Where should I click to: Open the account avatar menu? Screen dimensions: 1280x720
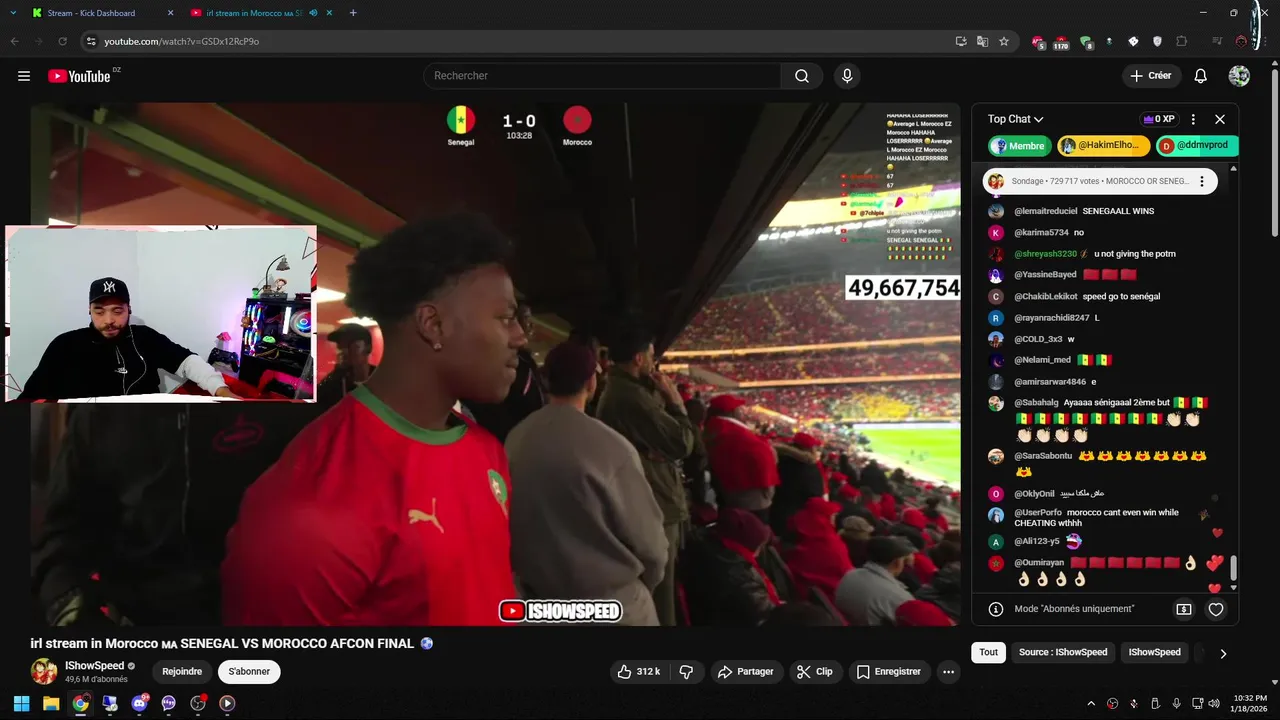1239,76
